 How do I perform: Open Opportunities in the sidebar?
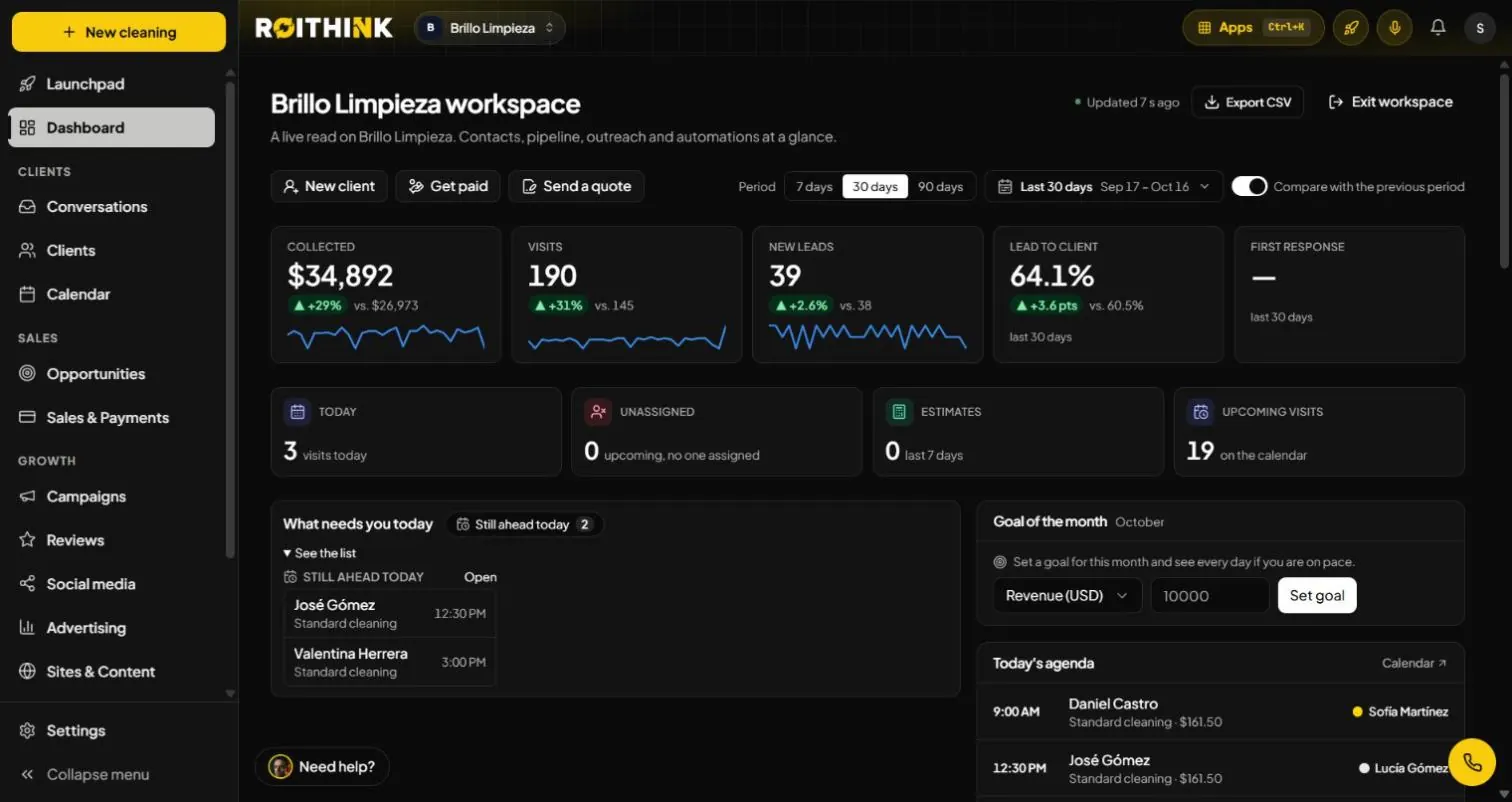click(112, 374)
